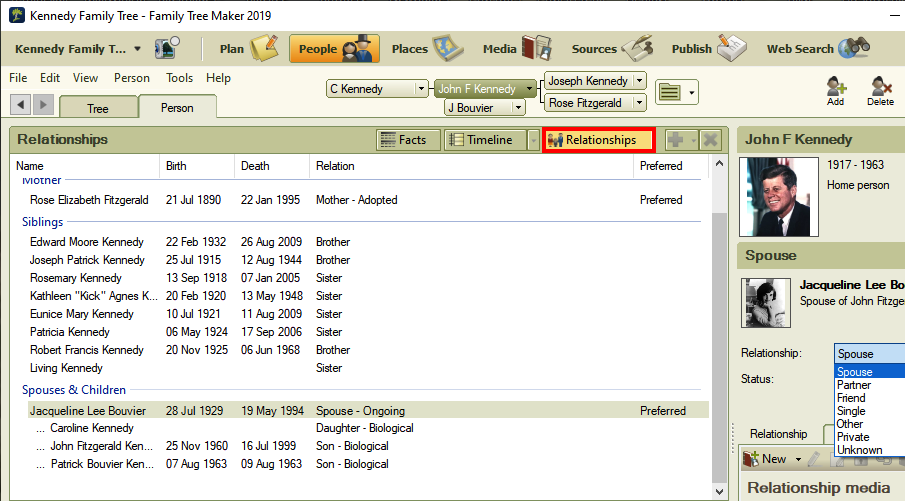
Task: Open the View menu
Action: 85,77
